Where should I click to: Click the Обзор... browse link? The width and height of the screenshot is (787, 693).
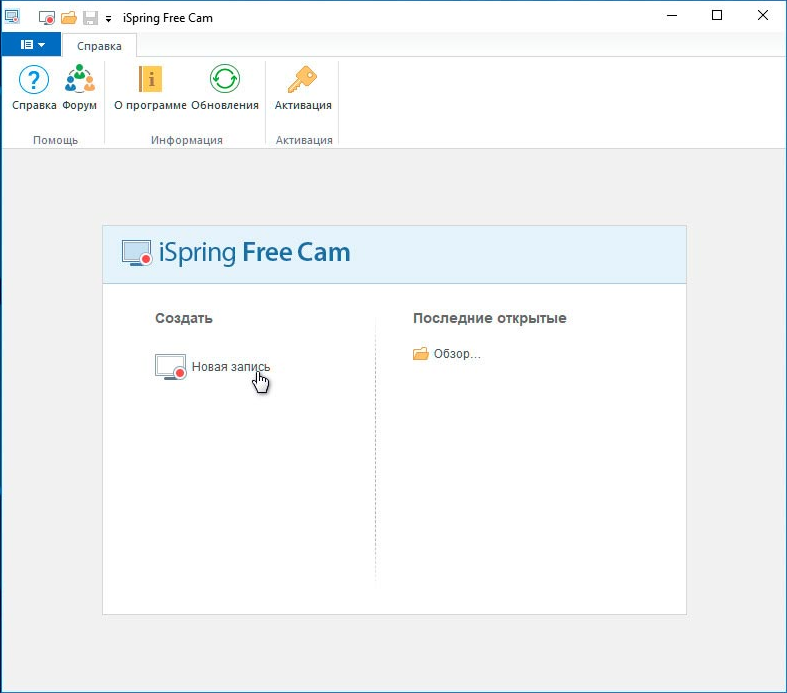[447, 354]
